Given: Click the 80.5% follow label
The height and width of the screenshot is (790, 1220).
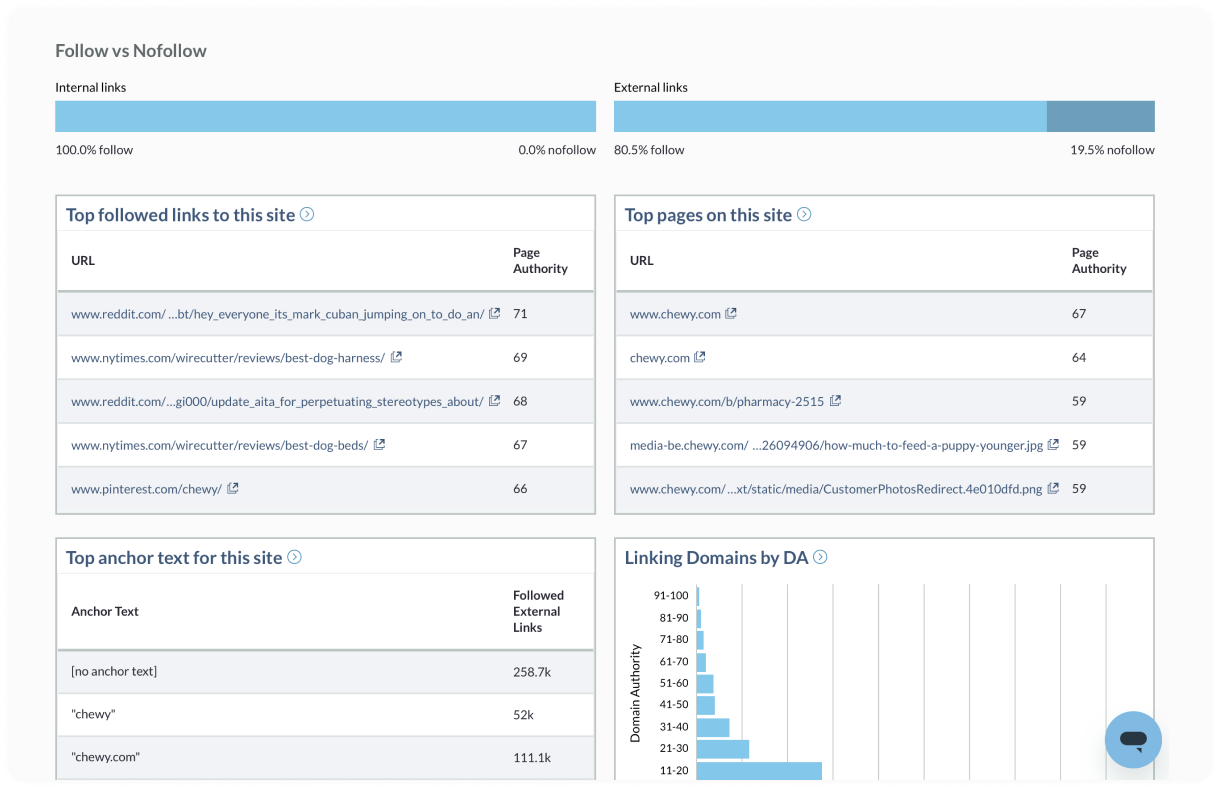Looking at the screenshot, I should (x=649, y=150).
